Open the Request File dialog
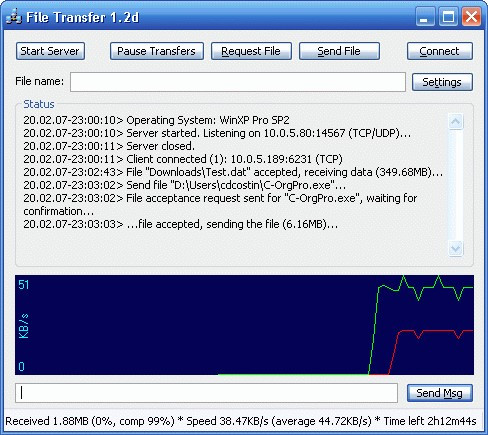This screenshot has height=435, width=488. (x=251, y=51)
